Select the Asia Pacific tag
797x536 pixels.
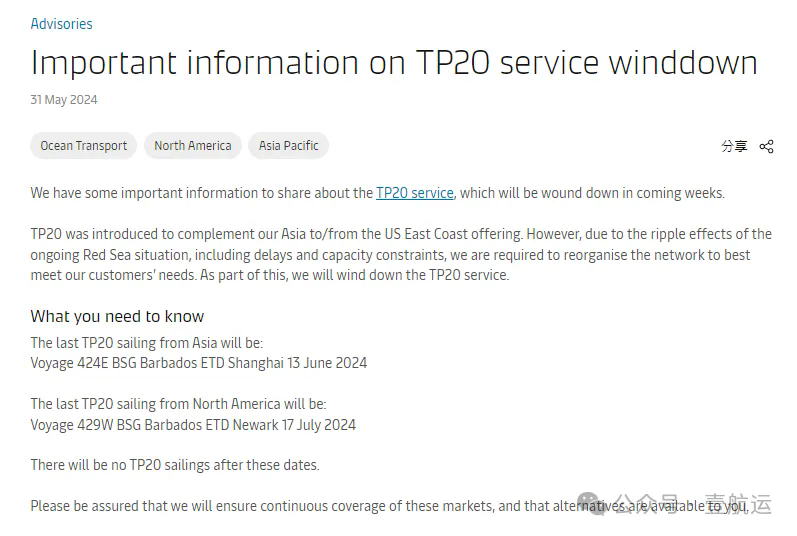(x=288, y=146)
